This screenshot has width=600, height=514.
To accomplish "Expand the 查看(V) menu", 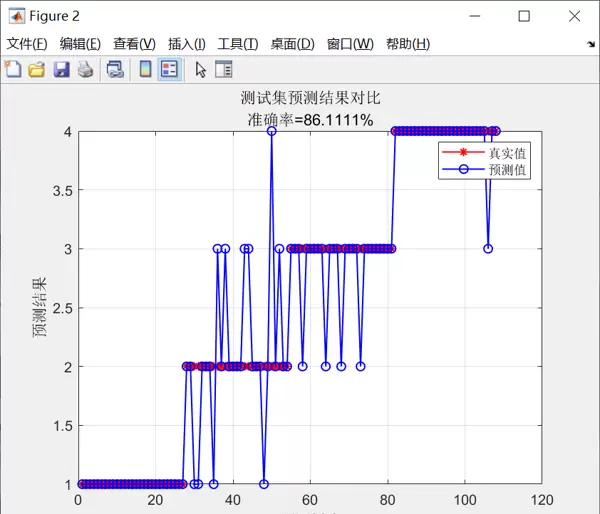I will [134, 44].
